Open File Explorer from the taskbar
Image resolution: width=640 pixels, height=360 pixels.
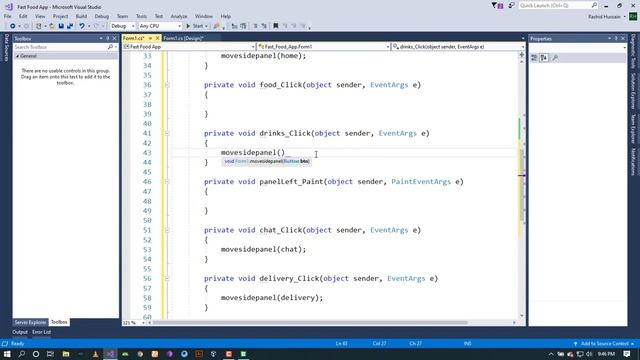click(66, 354)
